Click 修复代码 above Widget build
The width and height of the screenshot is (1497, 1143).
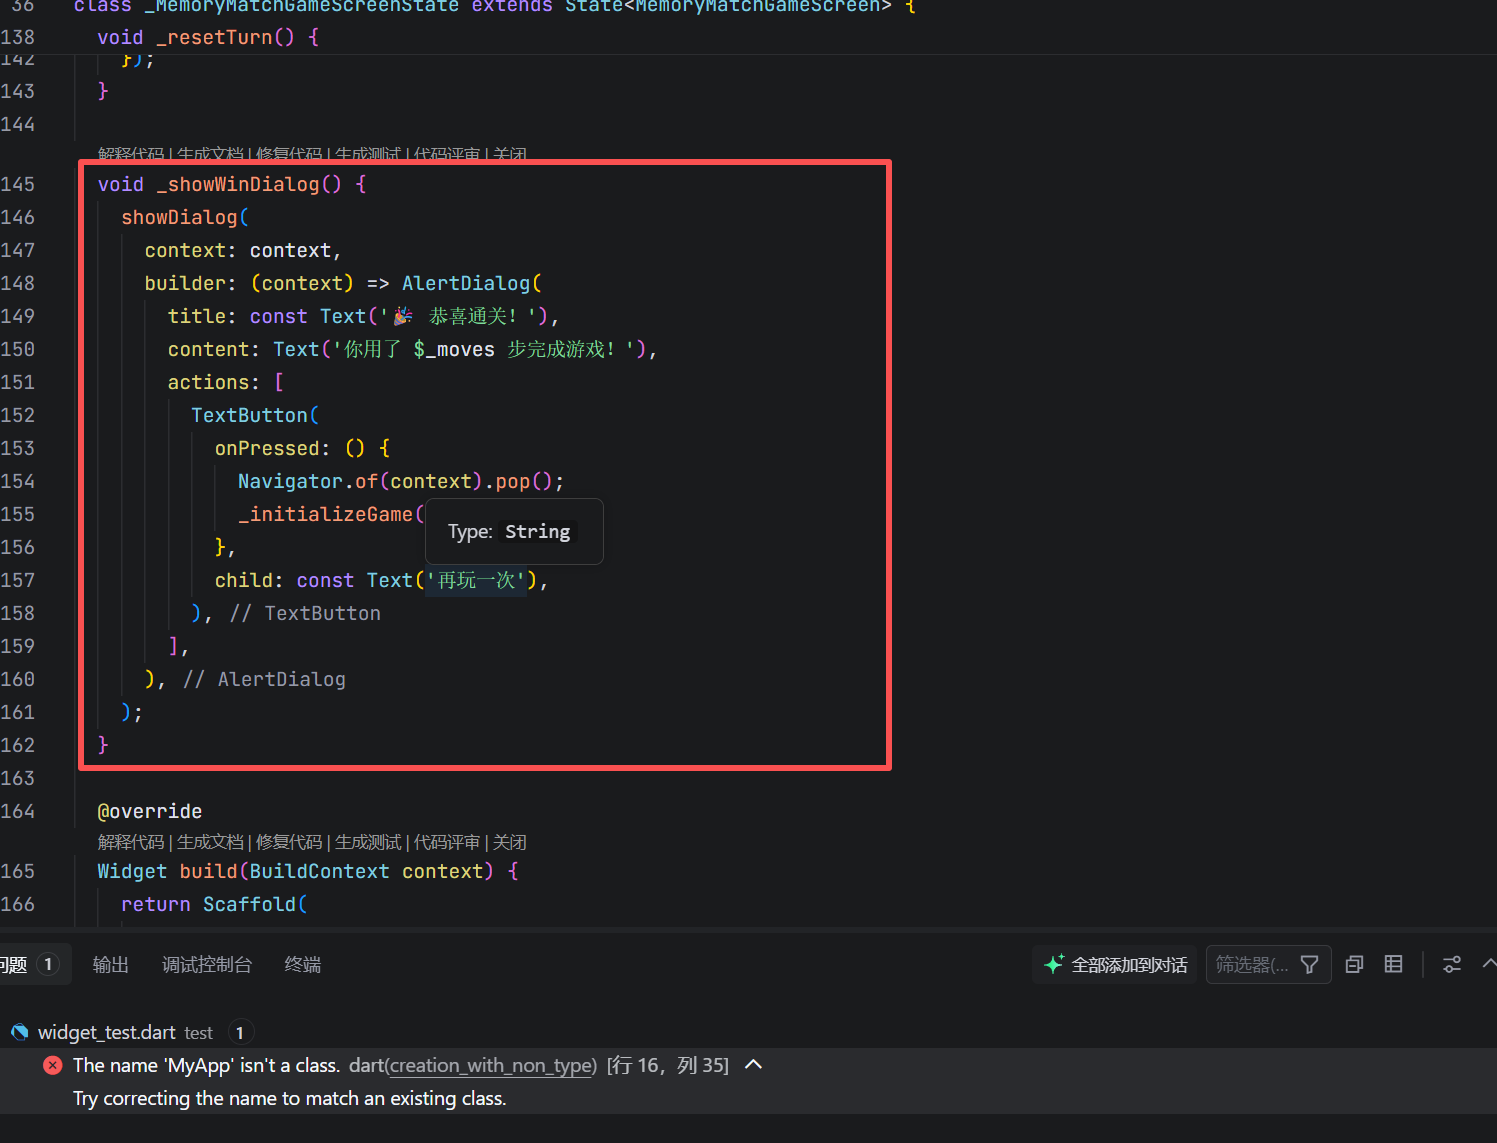(x=289, y=842)
